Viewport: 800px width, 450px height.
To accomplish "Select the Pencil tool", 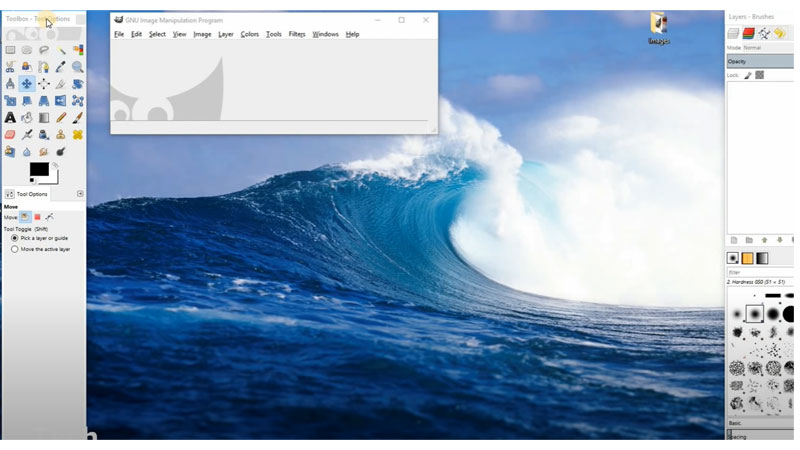I will click(61, 118).
